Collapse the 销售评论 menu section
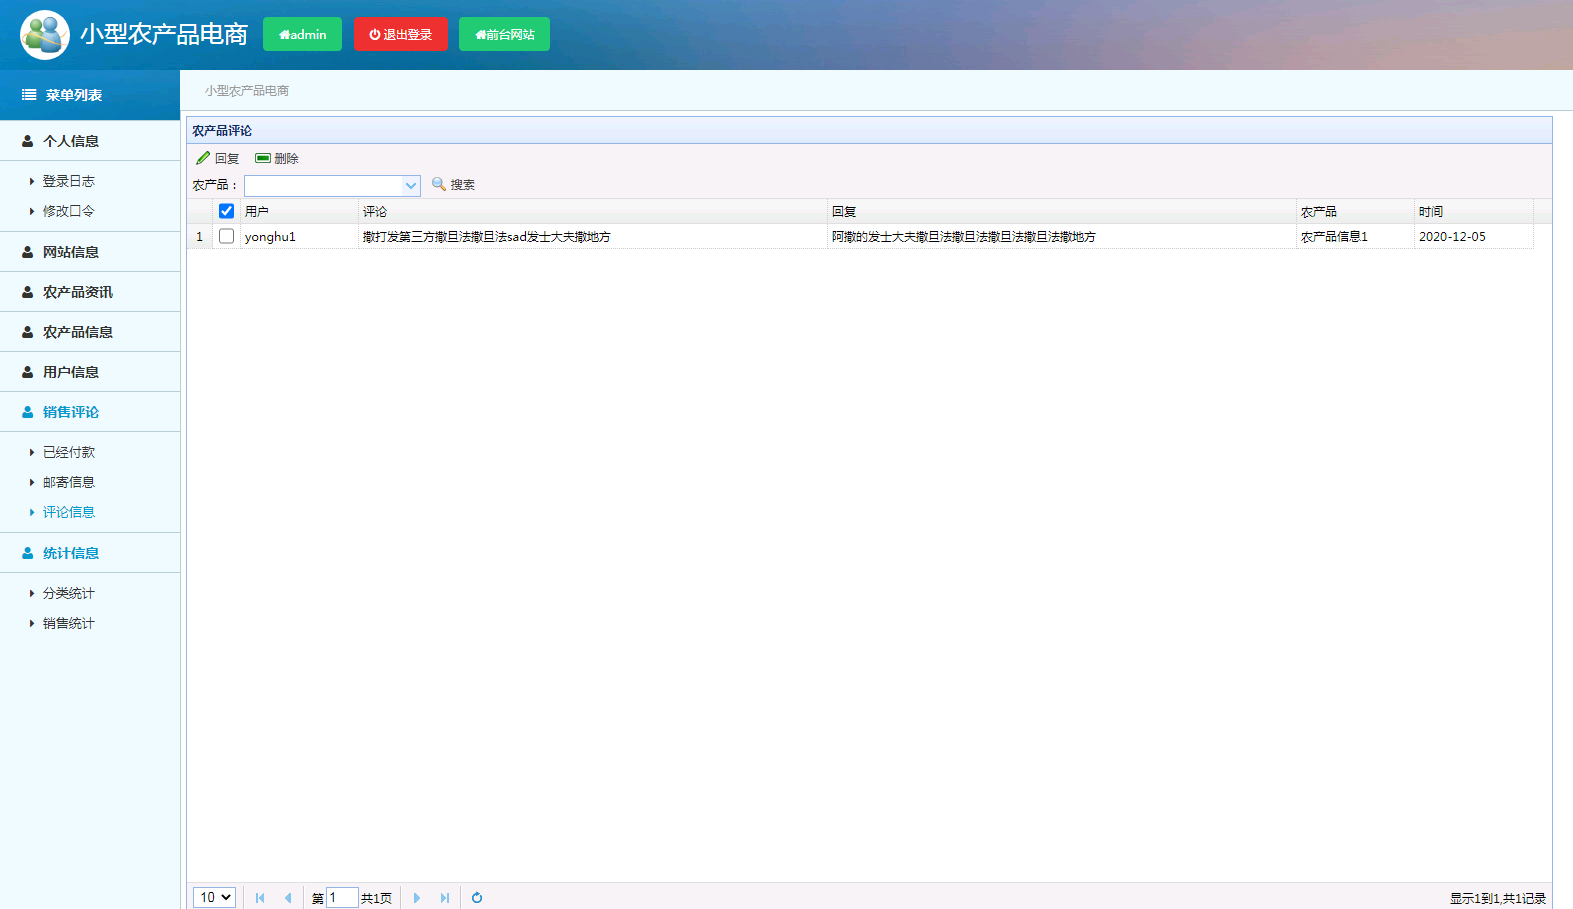The image size is (1573, 909). (x=90, y=412)
